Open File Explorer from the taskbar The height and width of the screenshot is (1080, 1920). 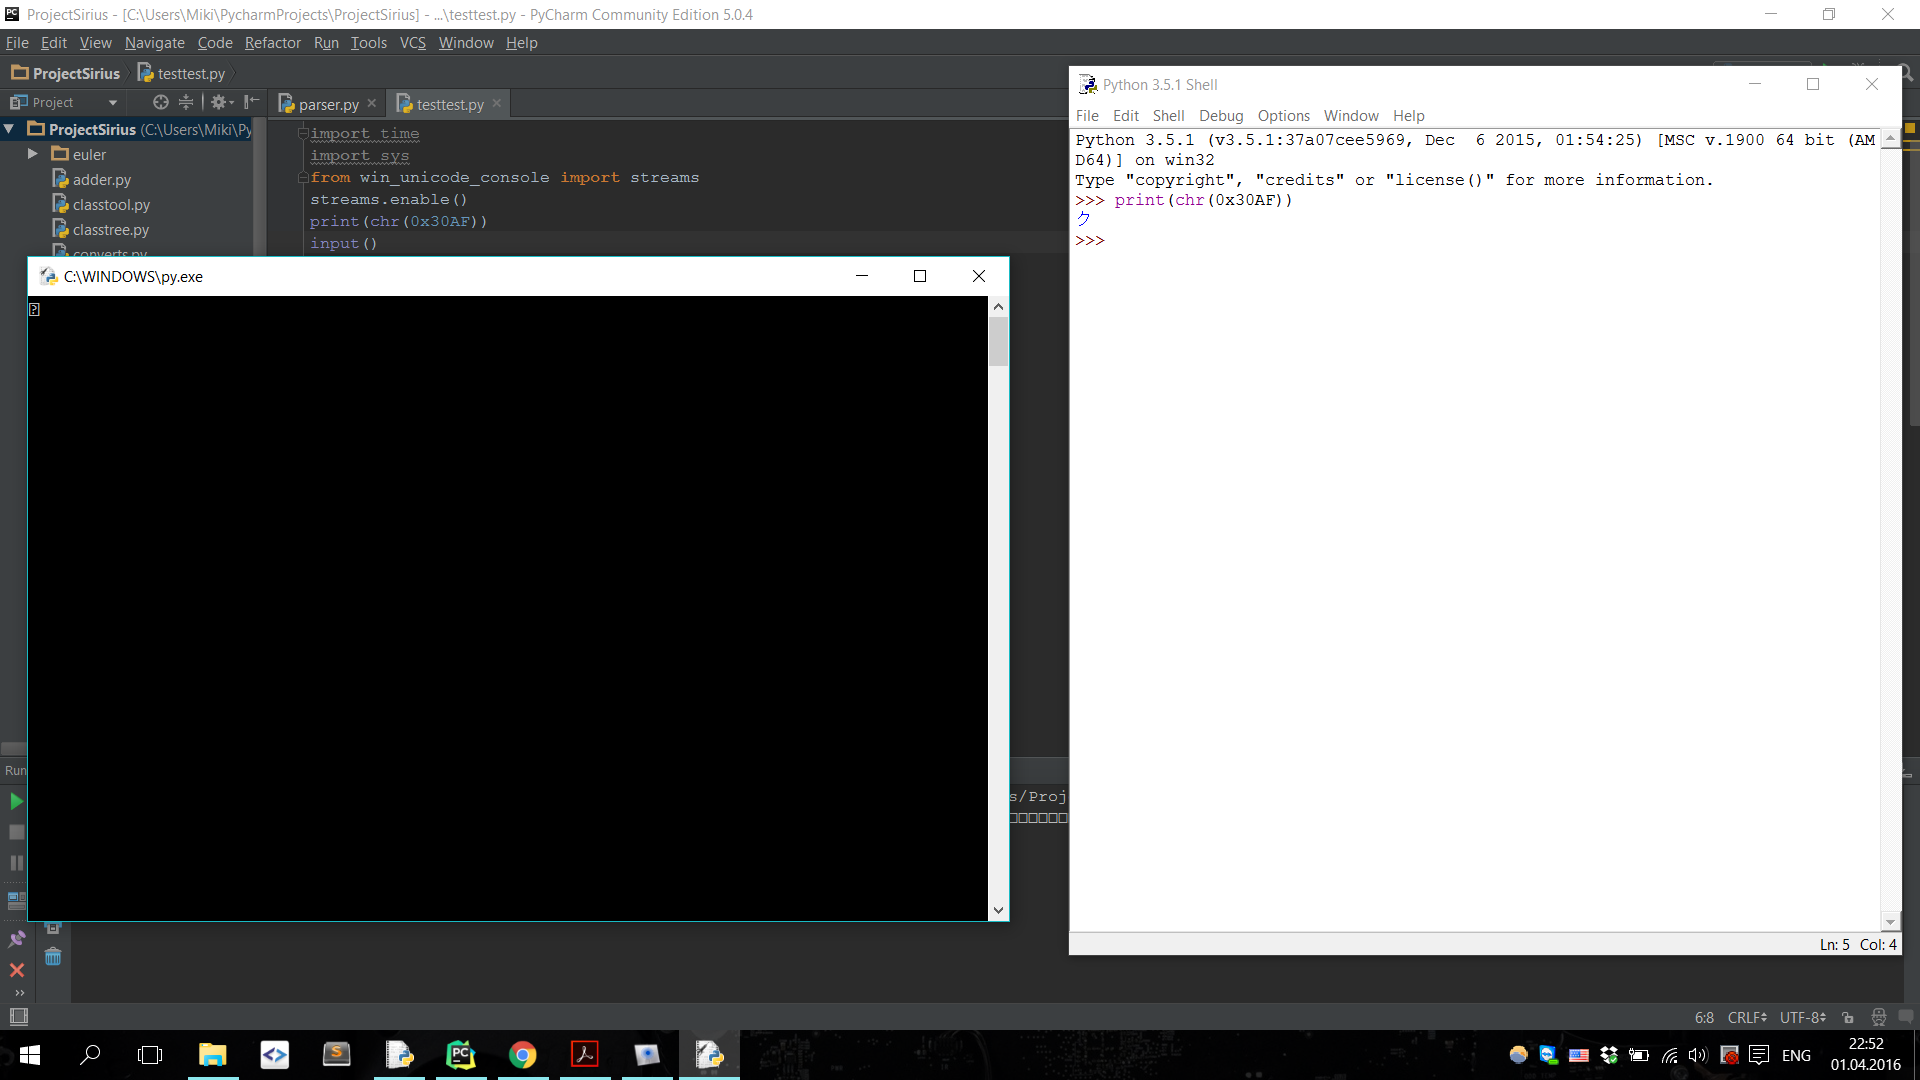click(x=212, y=1055)
